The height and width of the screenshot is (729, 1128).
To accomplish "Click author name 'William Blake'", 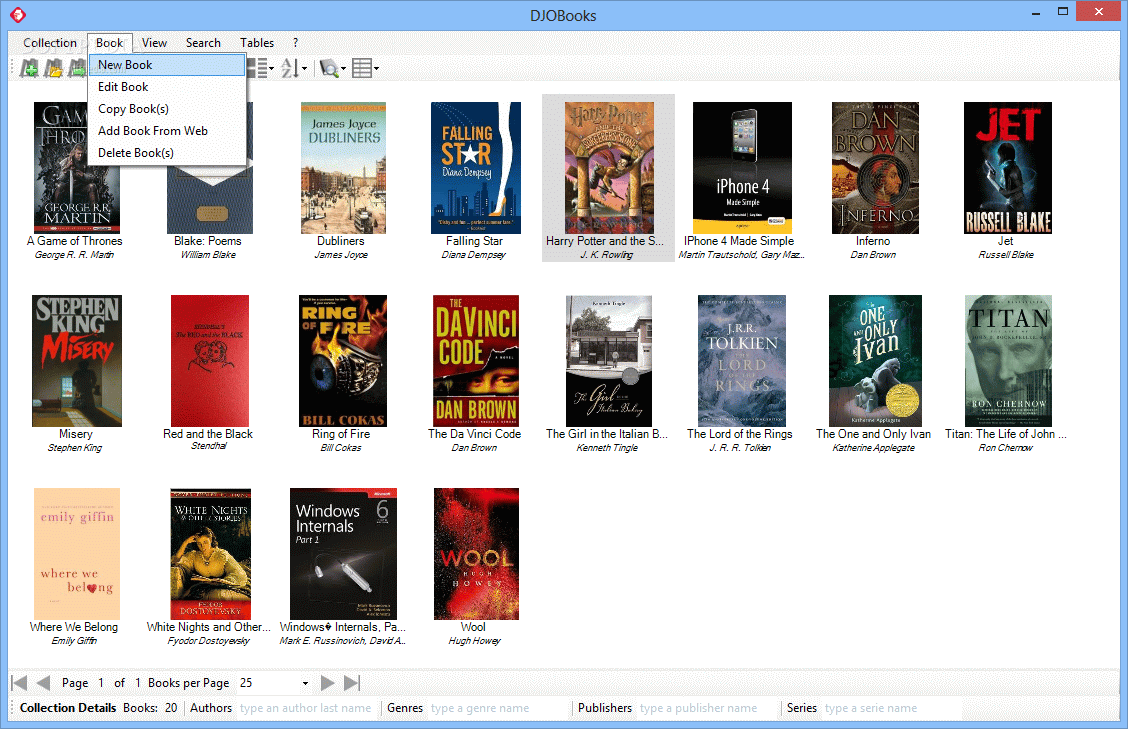I will coord(208,255).
